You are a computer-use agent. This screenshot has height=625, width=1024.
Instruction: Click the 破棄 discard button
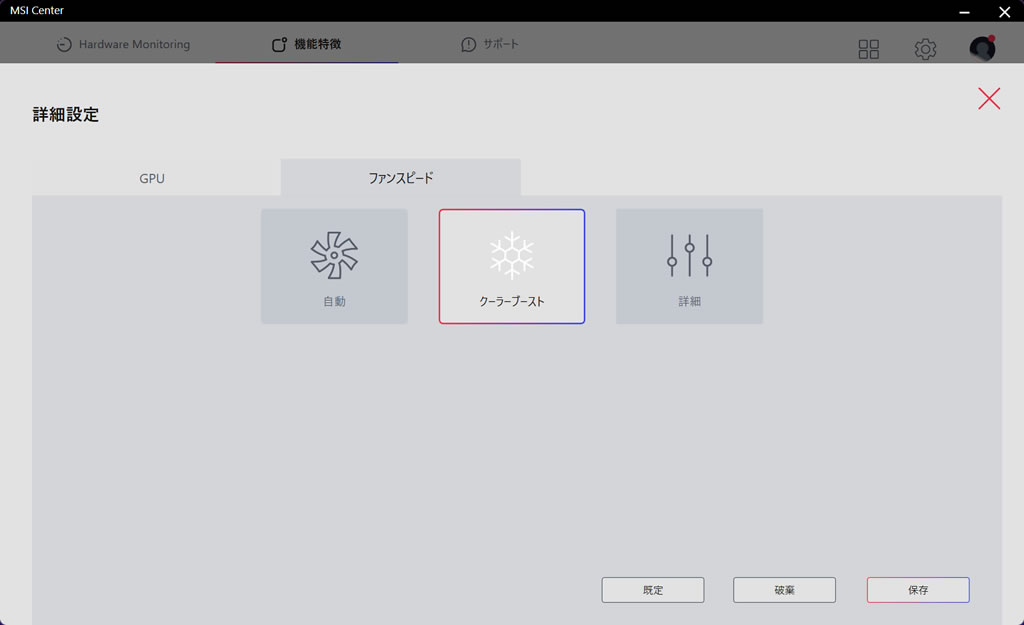[x=784, y=590]
